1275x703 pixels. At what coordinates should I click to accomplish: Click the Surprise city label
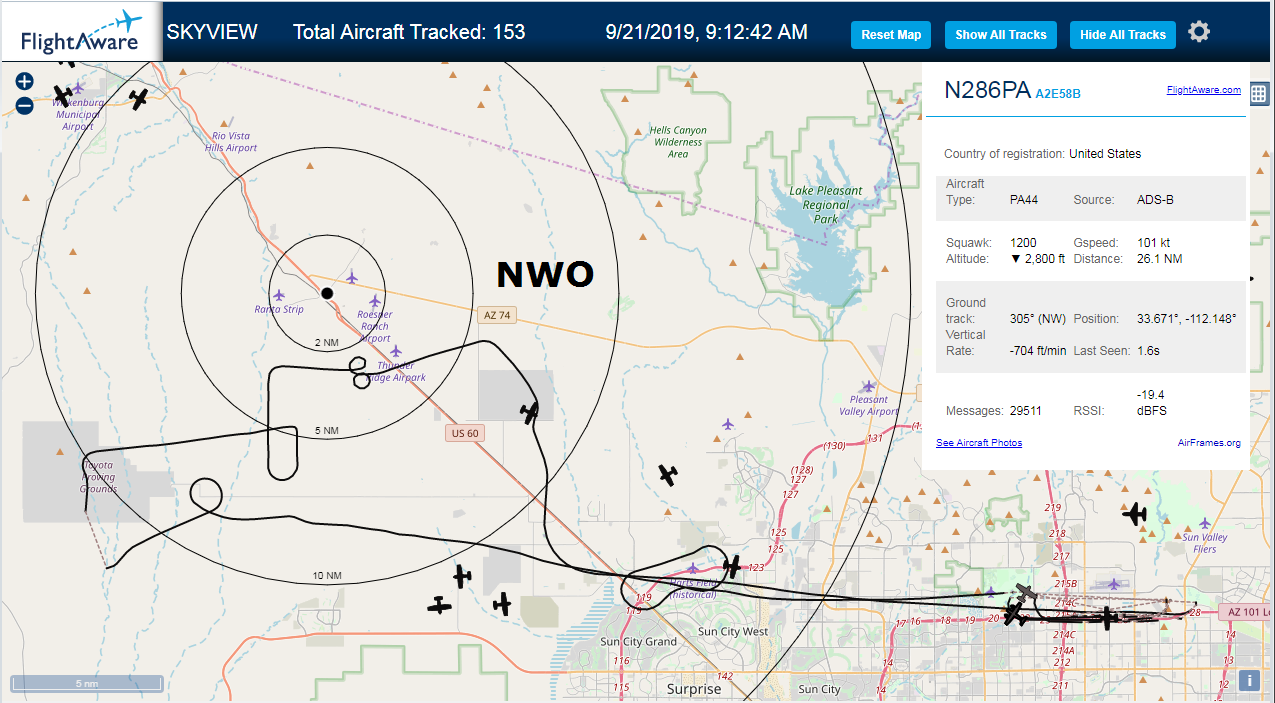pyautogui.click(x=694, y=689)
